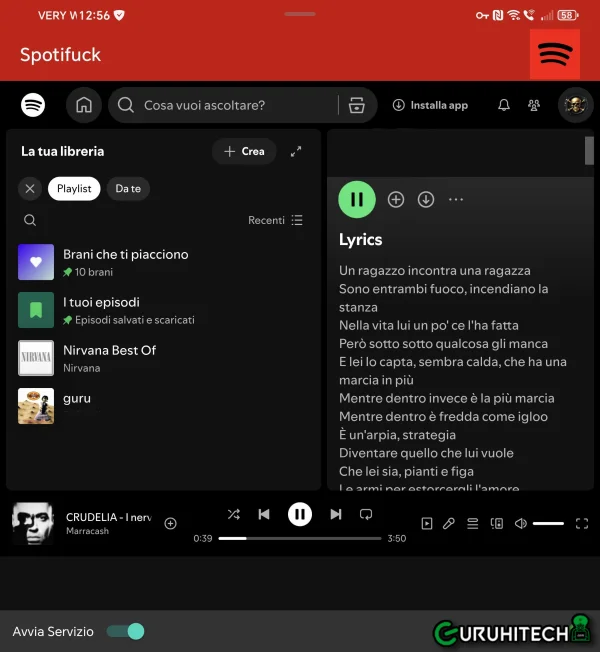Click the Crea button in library
Image resolution: width=600 pixels, height=652 pixels.
[244, 151]
